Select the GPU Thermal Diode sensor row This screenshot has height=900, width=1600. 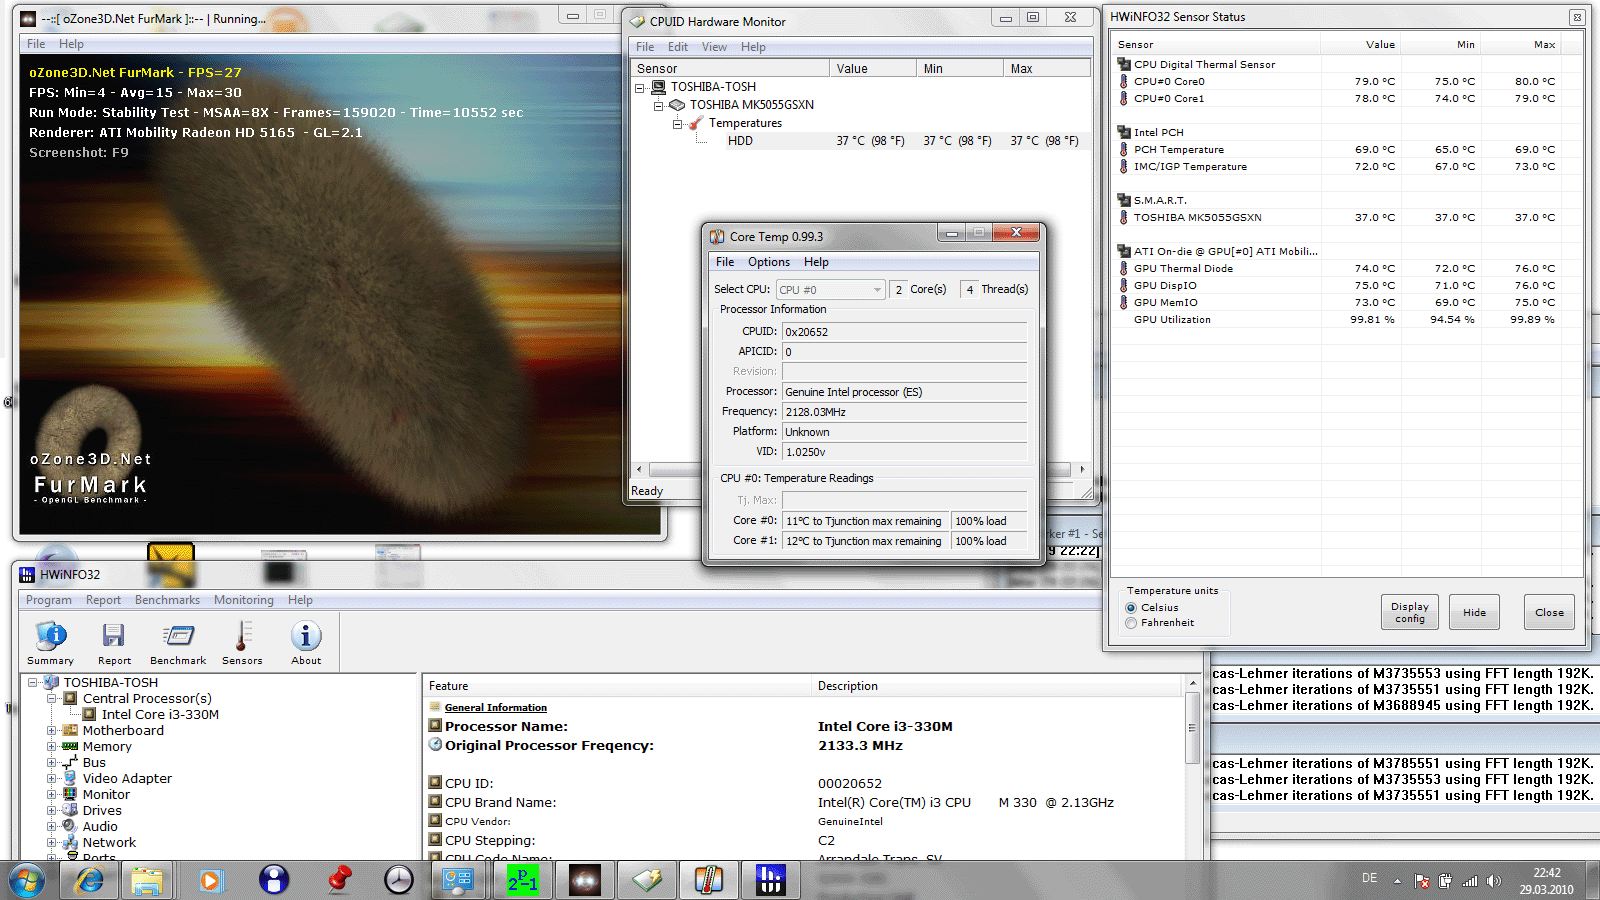[x=1347, y=269]
